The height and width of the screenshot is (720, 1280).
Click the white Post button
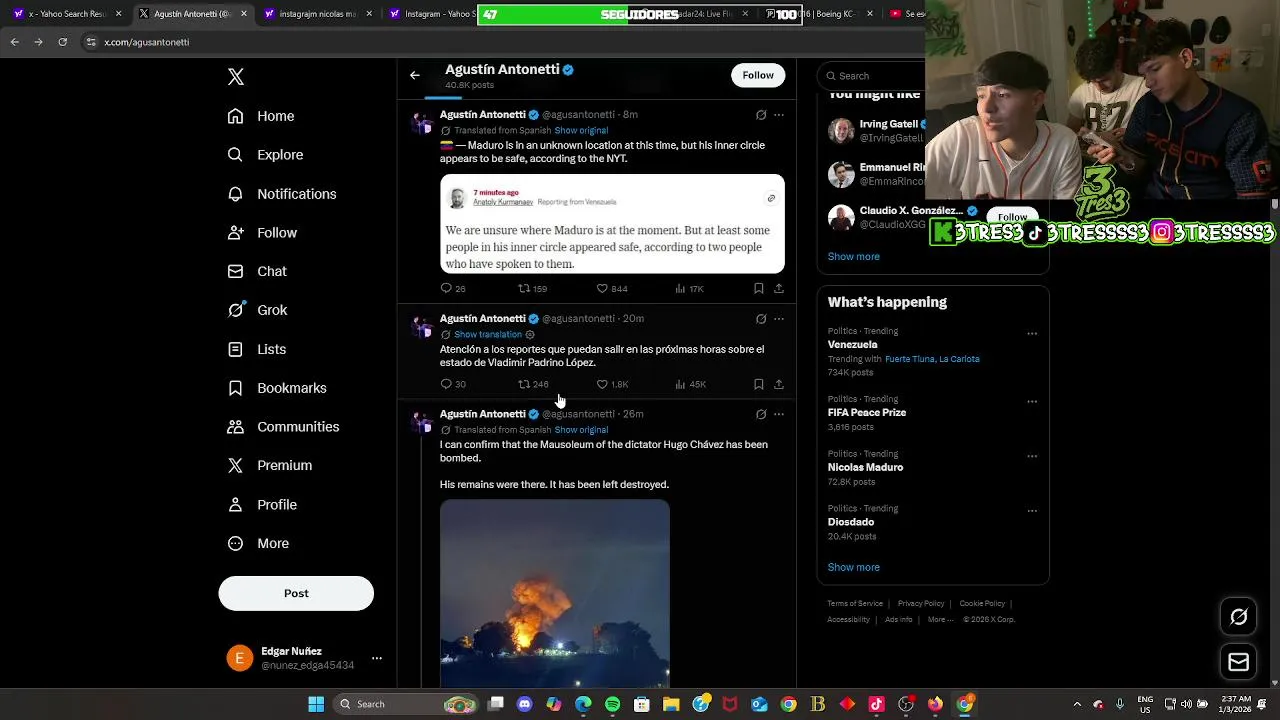point(296,593)
